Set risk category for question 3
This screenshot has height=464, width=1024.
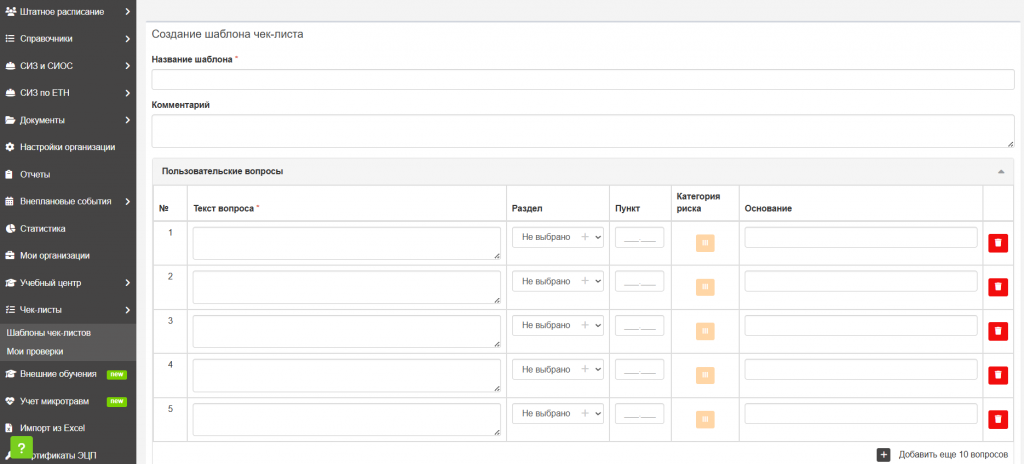click(705, 331)
